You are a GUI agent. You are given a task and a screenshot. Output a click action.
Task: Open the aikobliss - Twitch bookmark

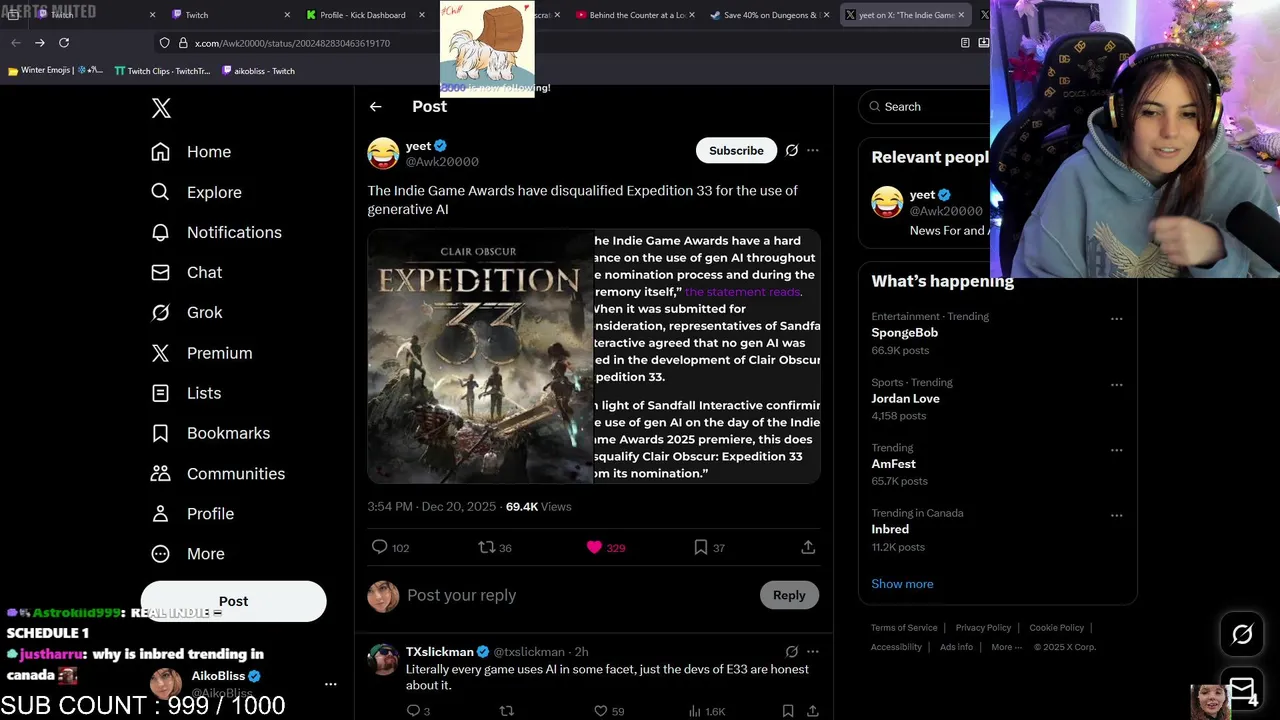258,71
